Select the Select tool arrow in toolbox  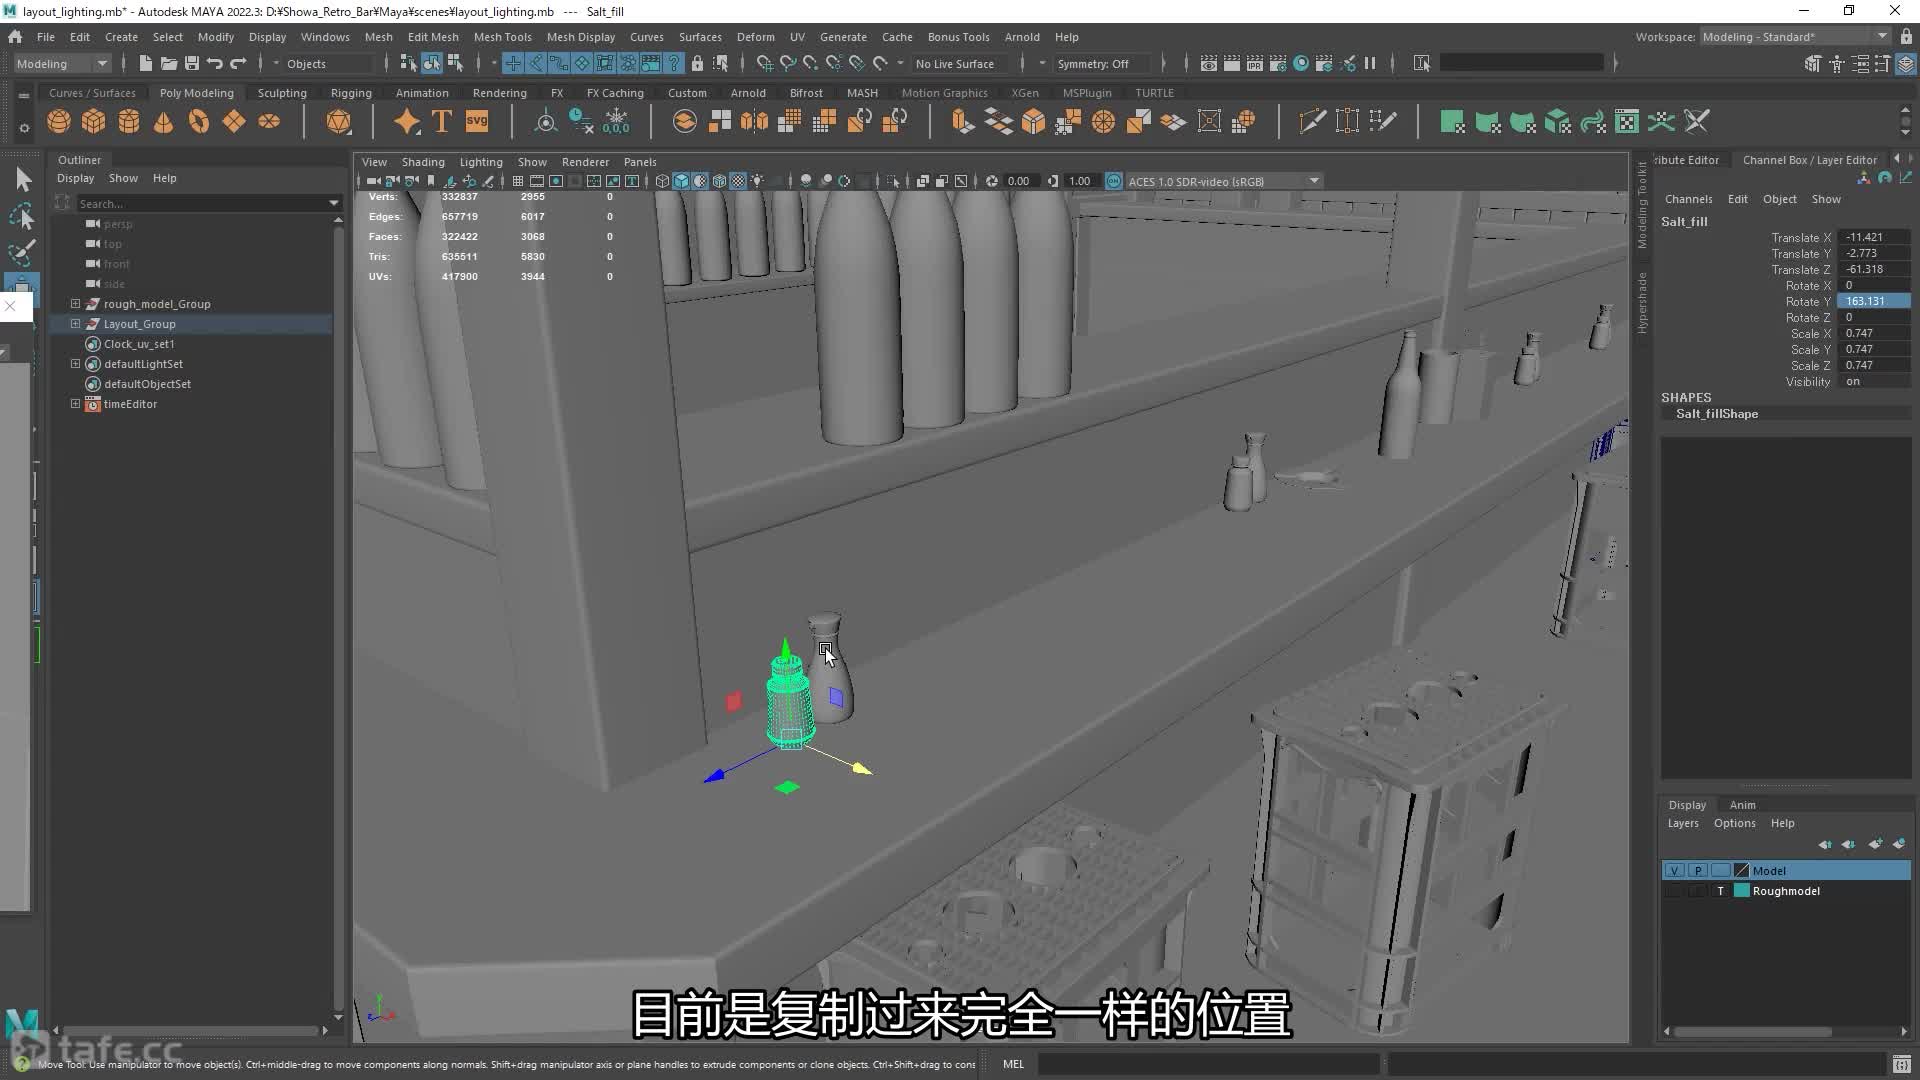(x=23, y=179)
